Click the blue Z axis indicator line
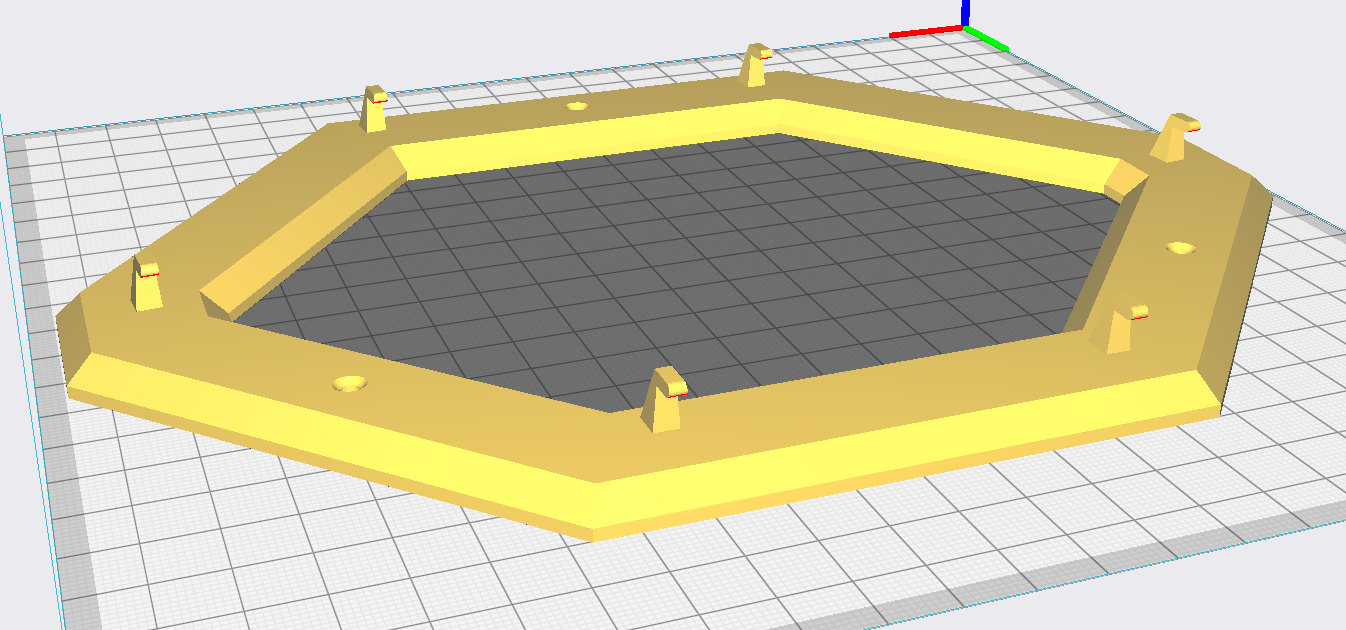Screen dimensions: 1346x630 965,13
